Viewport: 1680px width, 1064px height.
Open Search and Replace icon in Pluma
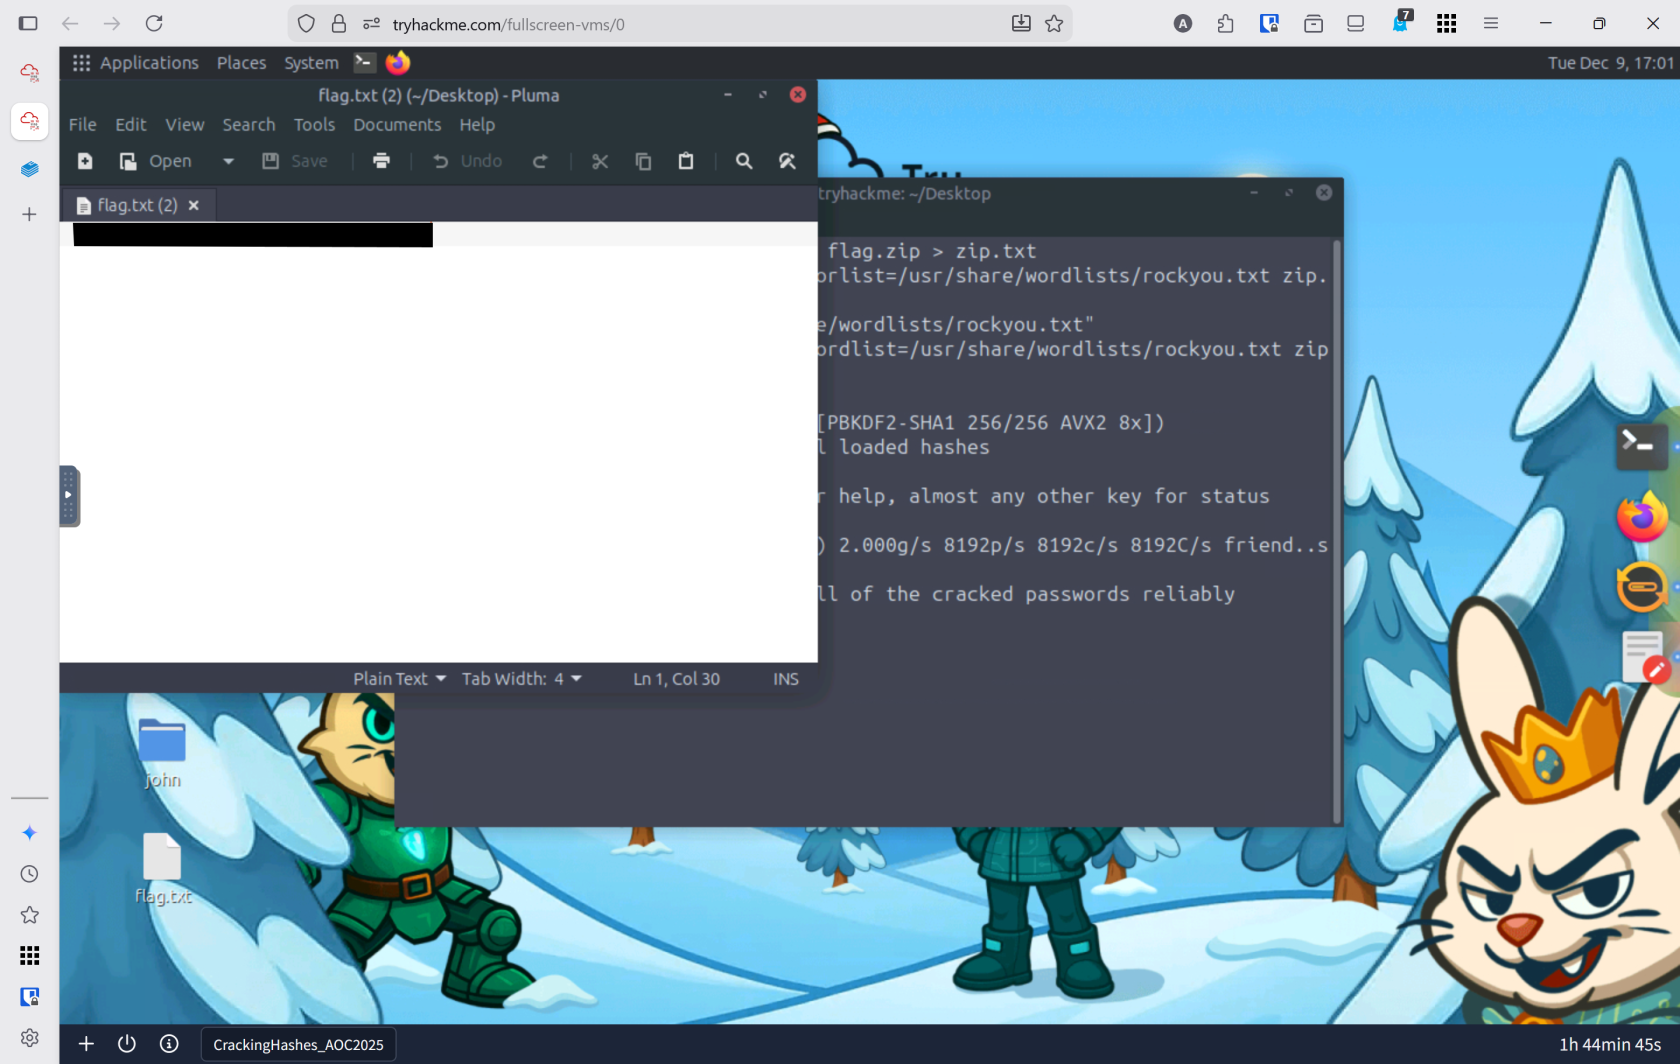787,161
